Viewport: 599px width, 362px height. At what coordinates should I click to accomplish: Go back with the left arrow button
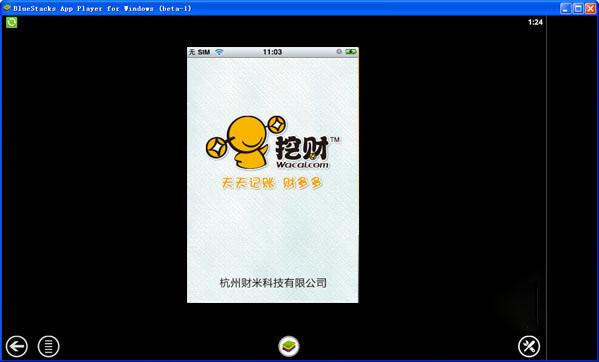[17, 346]
